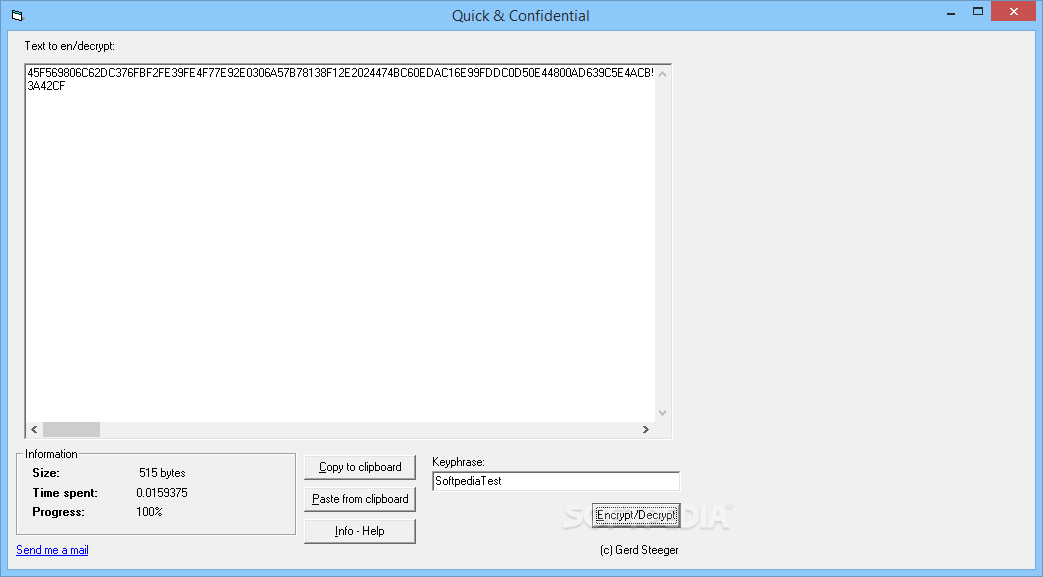
Task: Click the vertical scrollbar up arrow
Action: 663,74
